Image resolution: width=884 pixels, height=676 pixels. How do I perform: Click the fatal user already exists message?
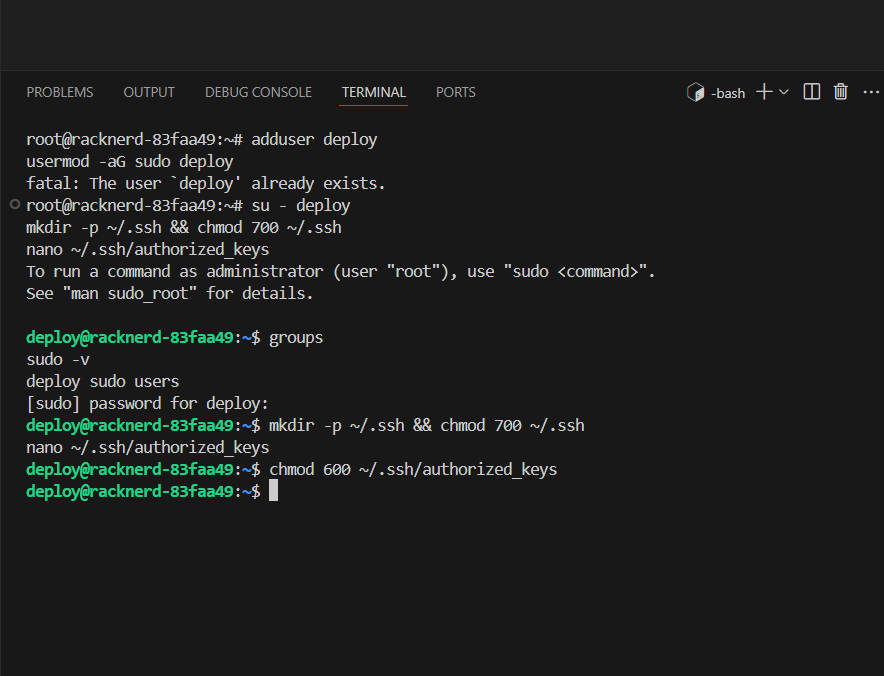(x=205, y=183)
